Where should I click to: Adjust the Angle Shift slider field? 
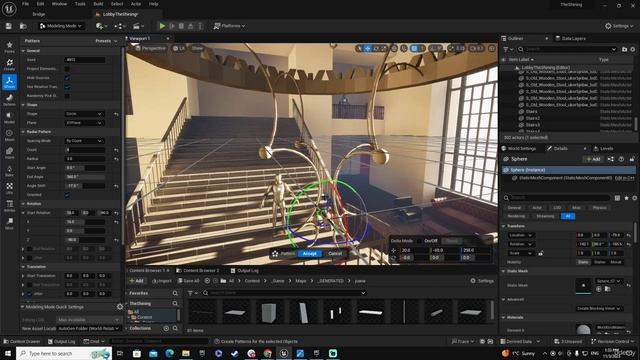click(85, 185)
